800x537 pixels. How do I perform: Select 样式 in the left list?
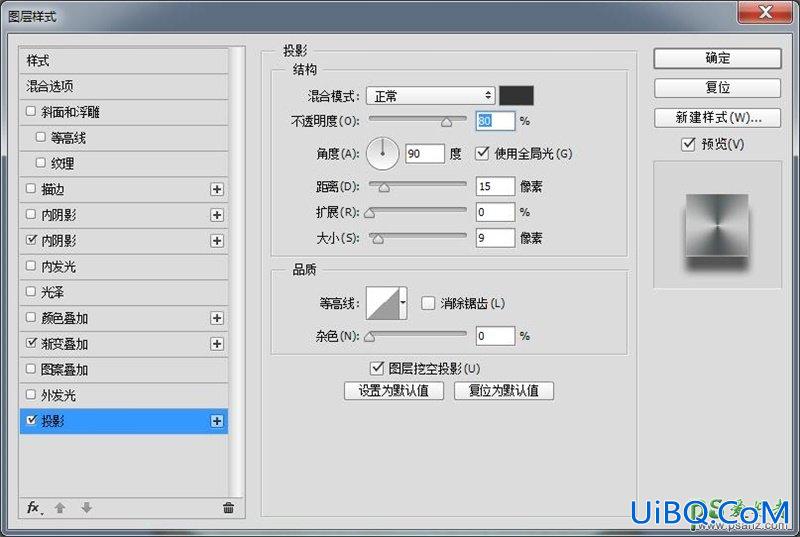123,61
